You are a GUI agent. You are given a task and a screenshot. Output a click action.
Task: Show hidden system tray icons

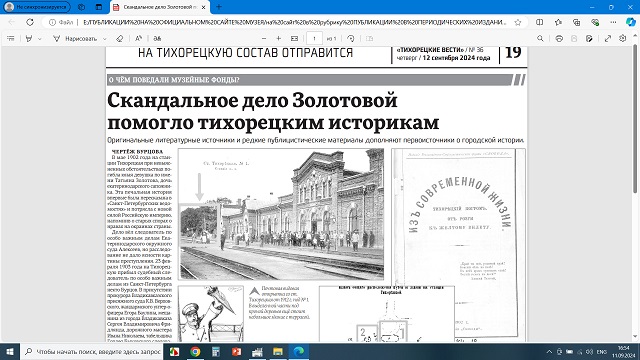(x=549, y=352)
